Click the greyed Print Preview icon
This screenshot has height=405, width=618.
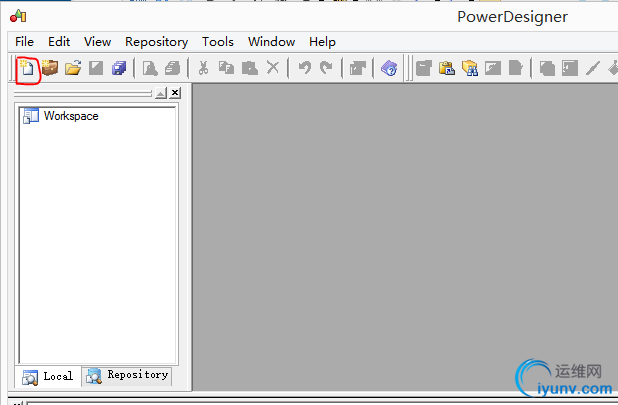(150, 68)
